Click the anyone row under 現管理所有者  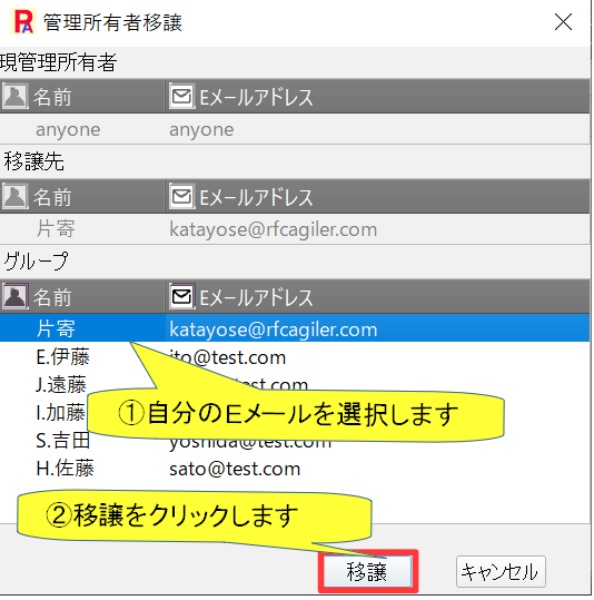click(x=295, y=129)
